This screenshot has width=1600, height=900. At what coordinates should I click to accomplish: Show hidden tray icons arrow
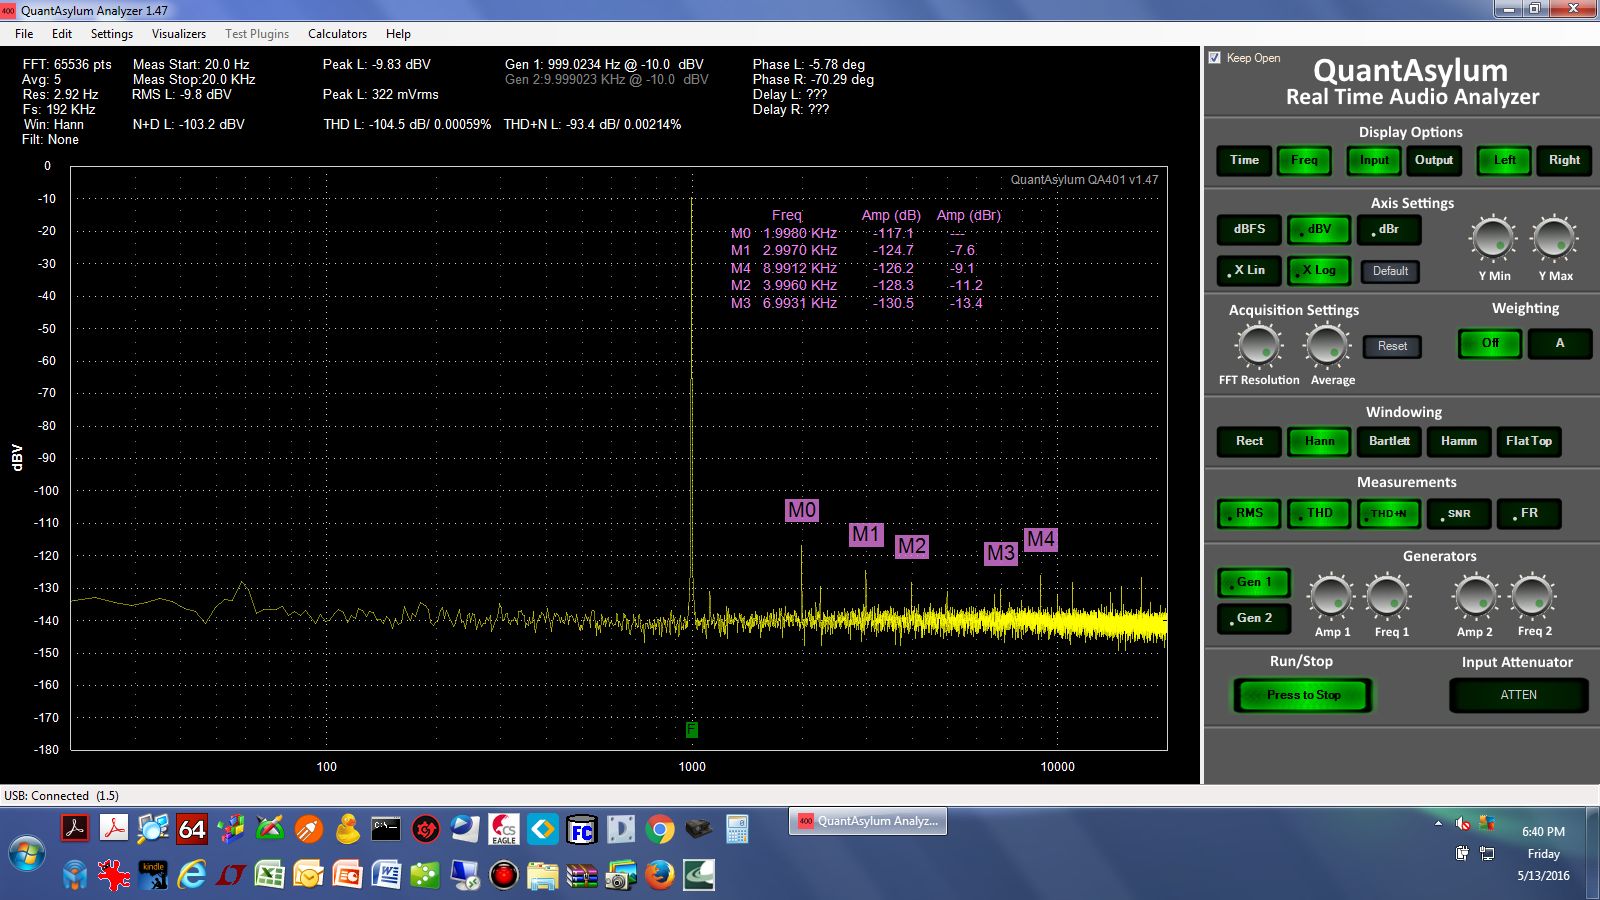(1438, 824)
